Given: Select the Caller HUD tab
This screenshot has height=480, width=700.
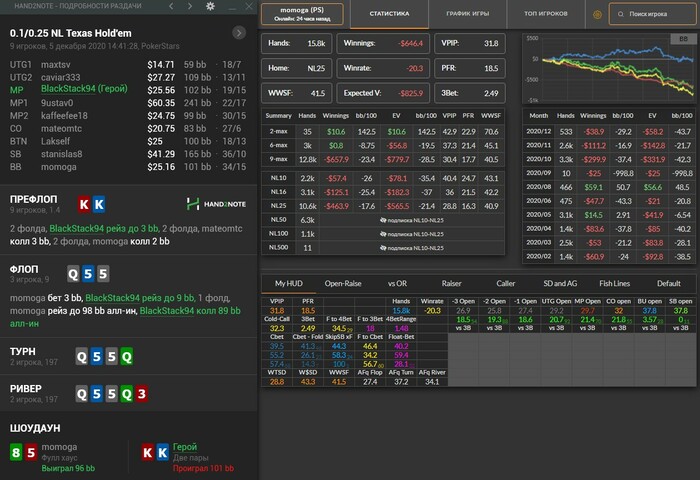Looking at the screenshot, I should tap(505, 284).
